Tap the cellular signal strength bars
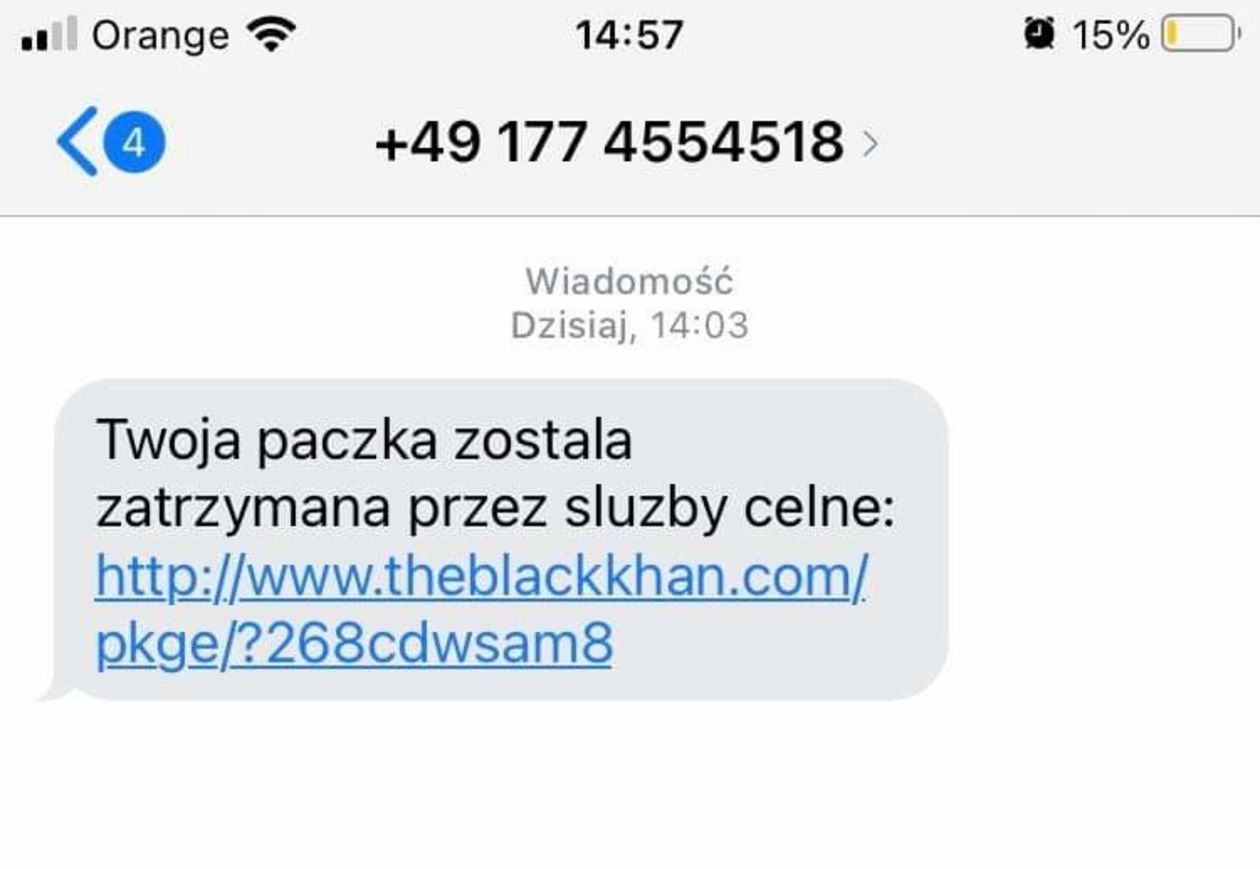 [49, 36]
